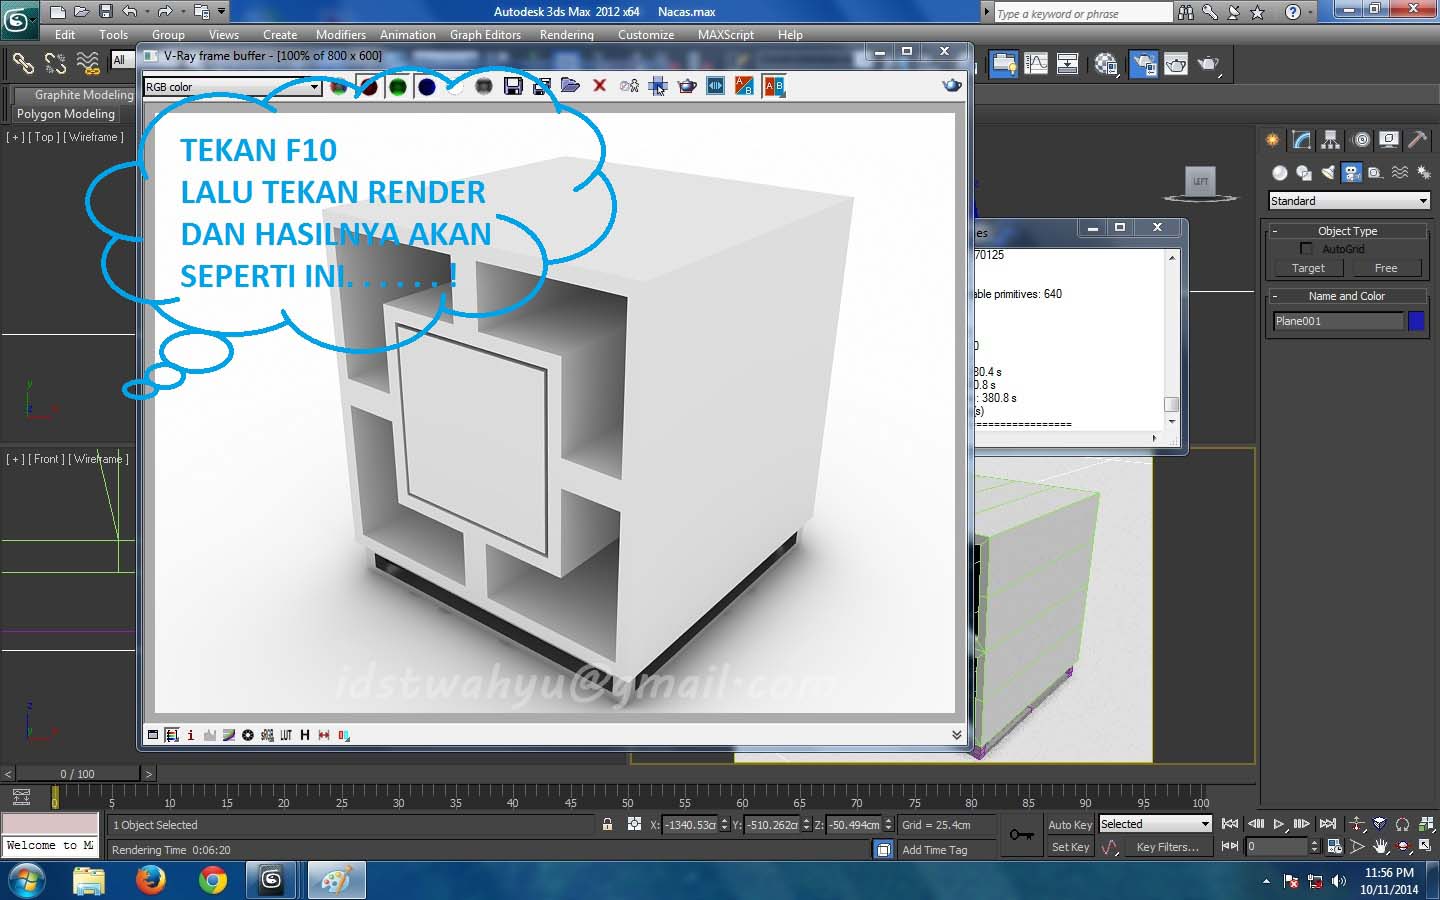Switch to the Create command panel
The width and height of the screenshot is (1440, 900).
point(1272,140)
